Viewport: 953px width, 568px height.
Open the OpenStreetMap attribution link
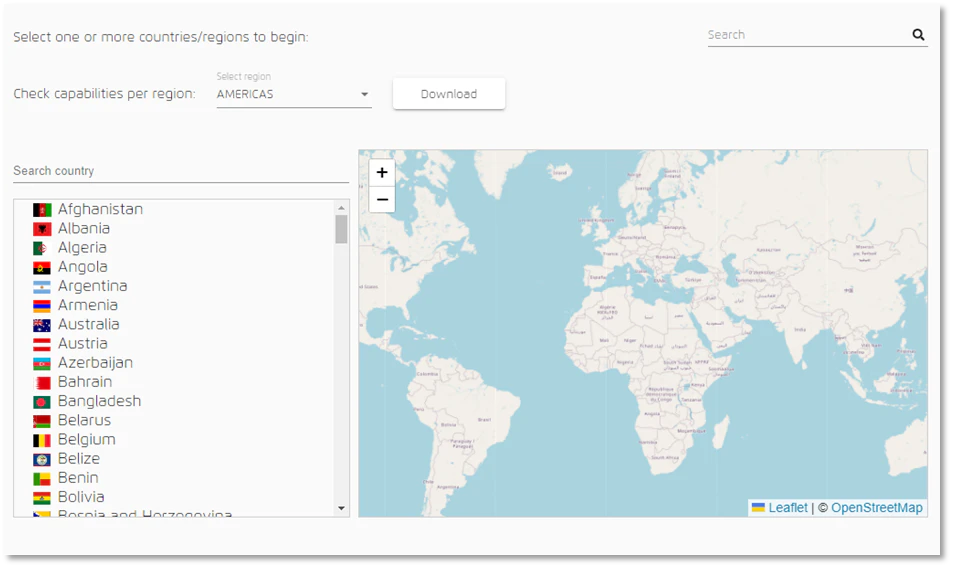coord(876,508)
